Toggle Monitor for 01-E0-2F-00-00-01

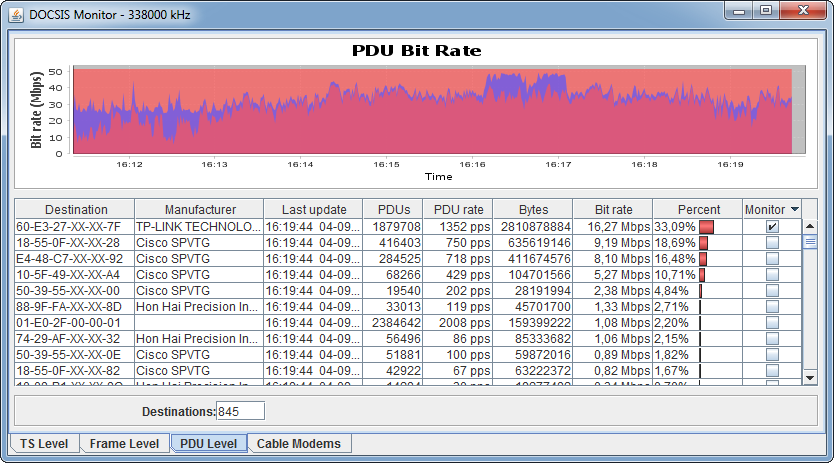click(772, 323)
